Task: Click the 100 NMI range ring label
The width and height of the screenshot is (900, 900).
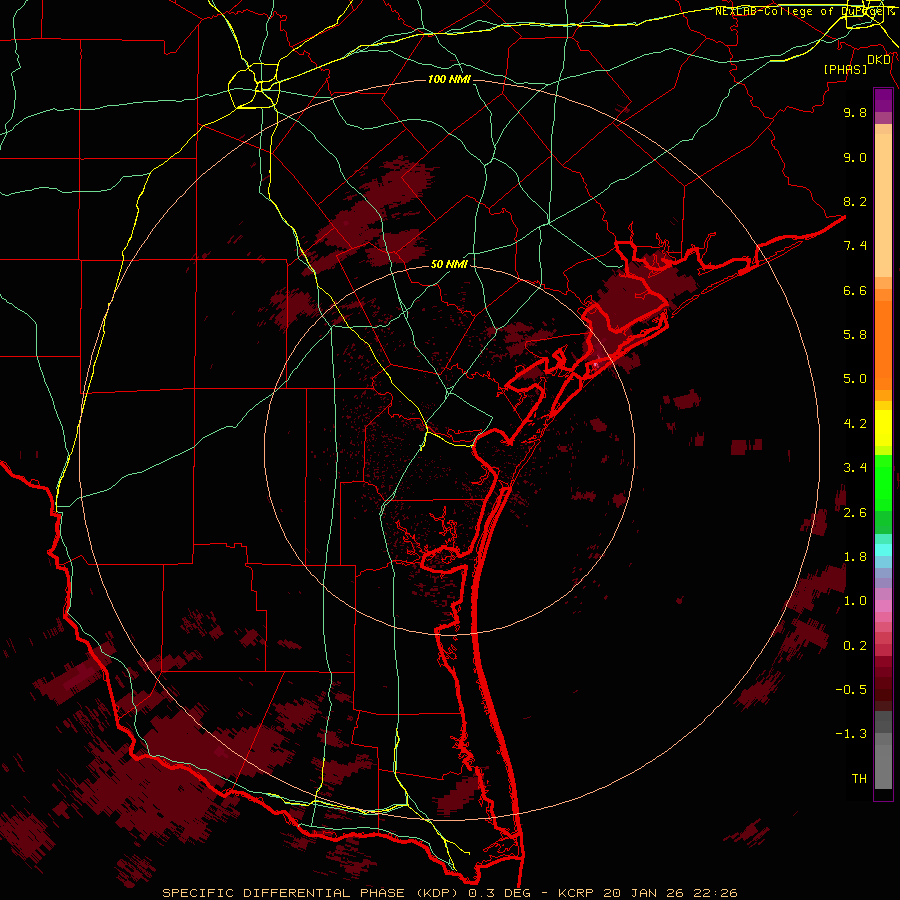Action: tap(449, 79)
